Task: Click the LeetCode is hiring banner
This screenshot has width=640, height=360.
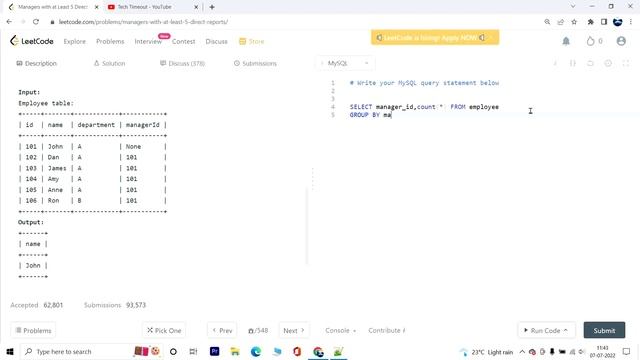Action: pyautogui.click(x=435, y=38)
